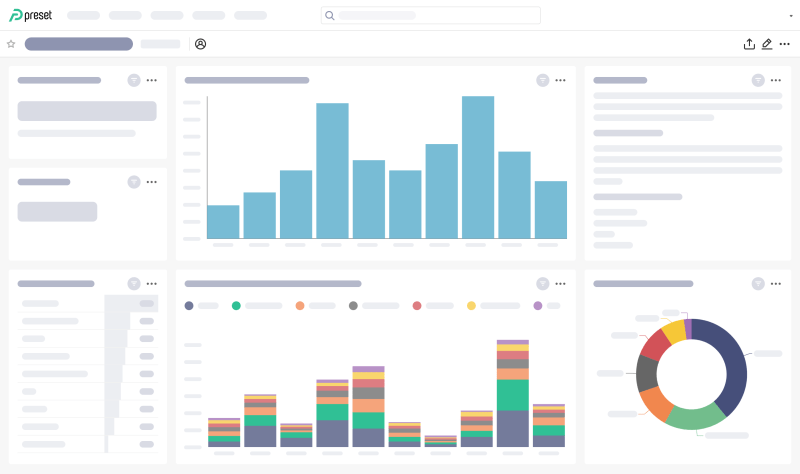
Task: Select the last navigation item before search bar
Action: click(250, 16)
